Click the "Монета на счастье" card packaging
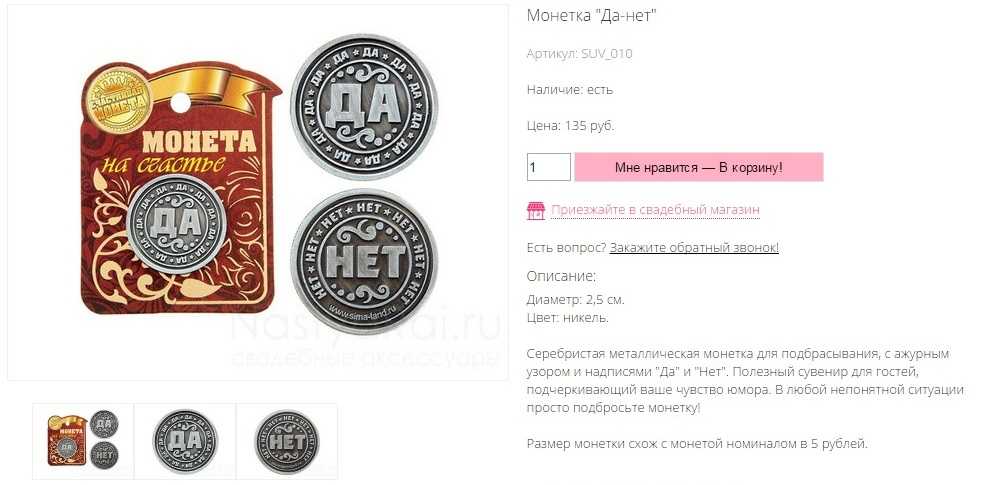The width and height of the screenshot is (991, 485). pyautogui.click(x=181, y=188)
